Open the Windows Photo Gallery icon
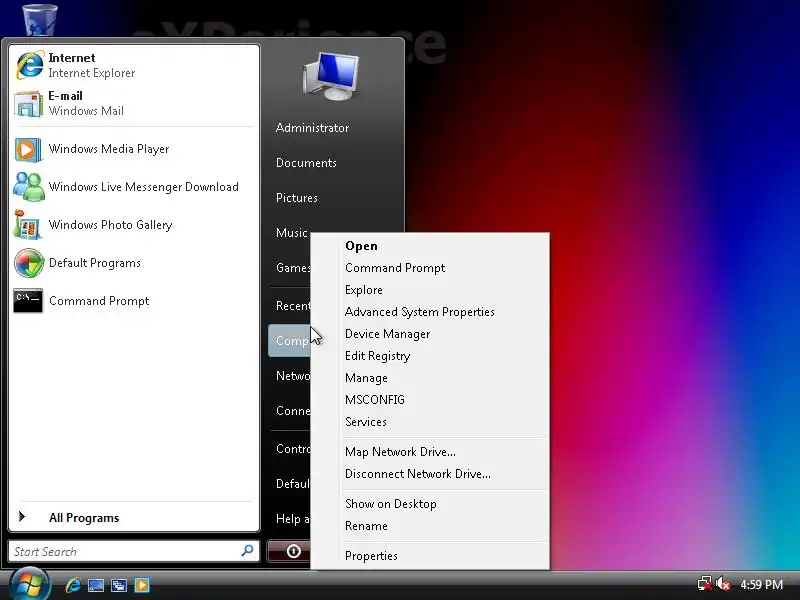Viewport: 800px width, 600px height. coord(27,224)
